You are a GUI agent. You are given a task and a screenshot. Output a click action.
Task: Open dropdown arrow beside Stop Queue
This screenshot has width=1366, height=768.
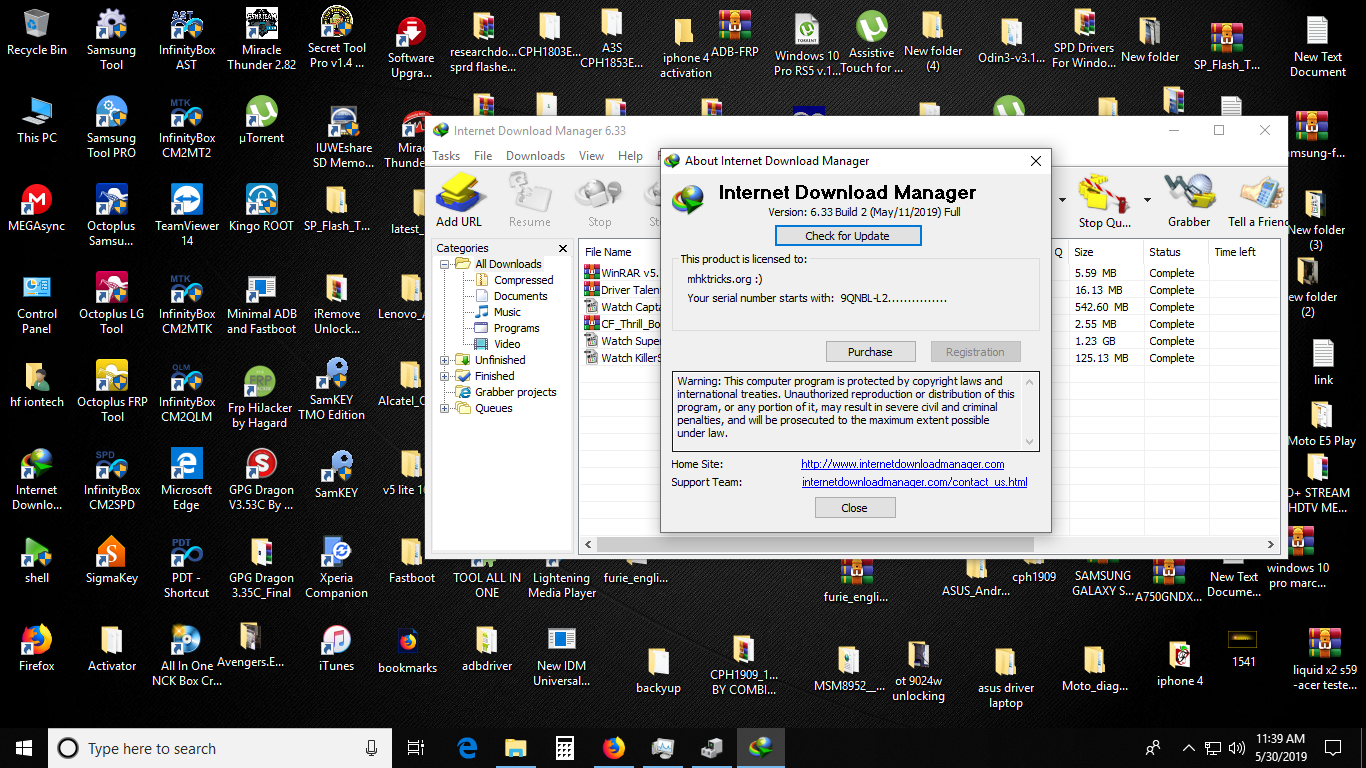1147,199
